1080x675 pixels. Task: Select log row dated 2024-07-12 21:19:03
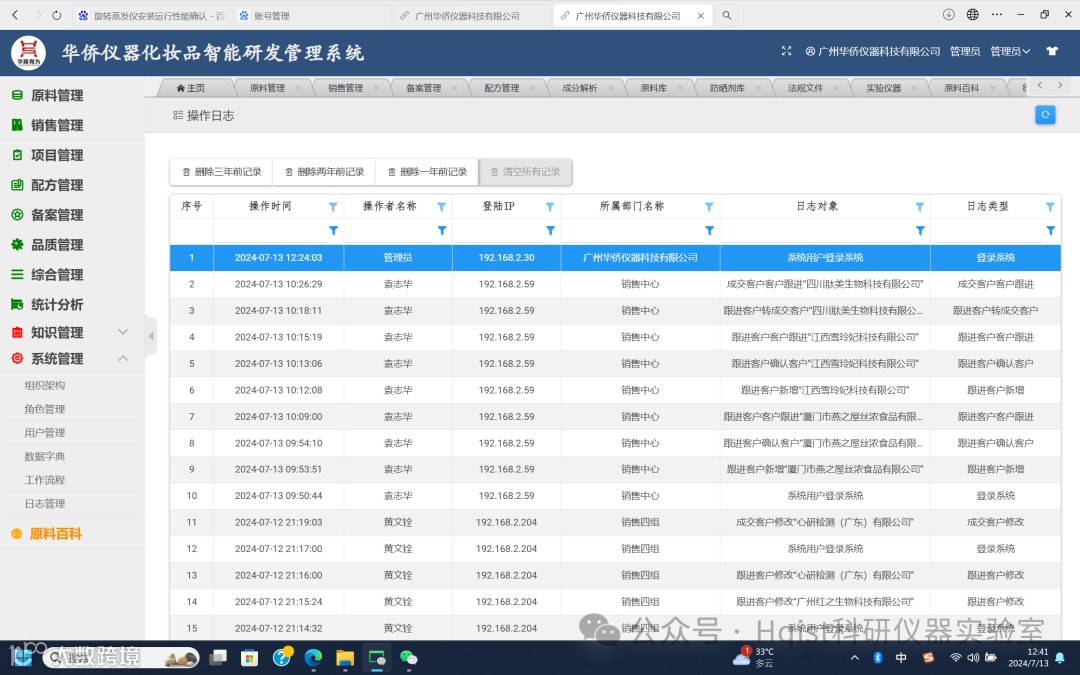click(615, 523)
